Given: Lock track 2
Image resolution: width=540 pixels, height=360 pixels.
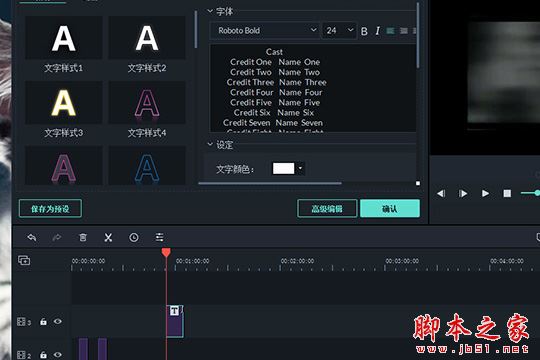Looking at the screenshot, I should point(43,354).
